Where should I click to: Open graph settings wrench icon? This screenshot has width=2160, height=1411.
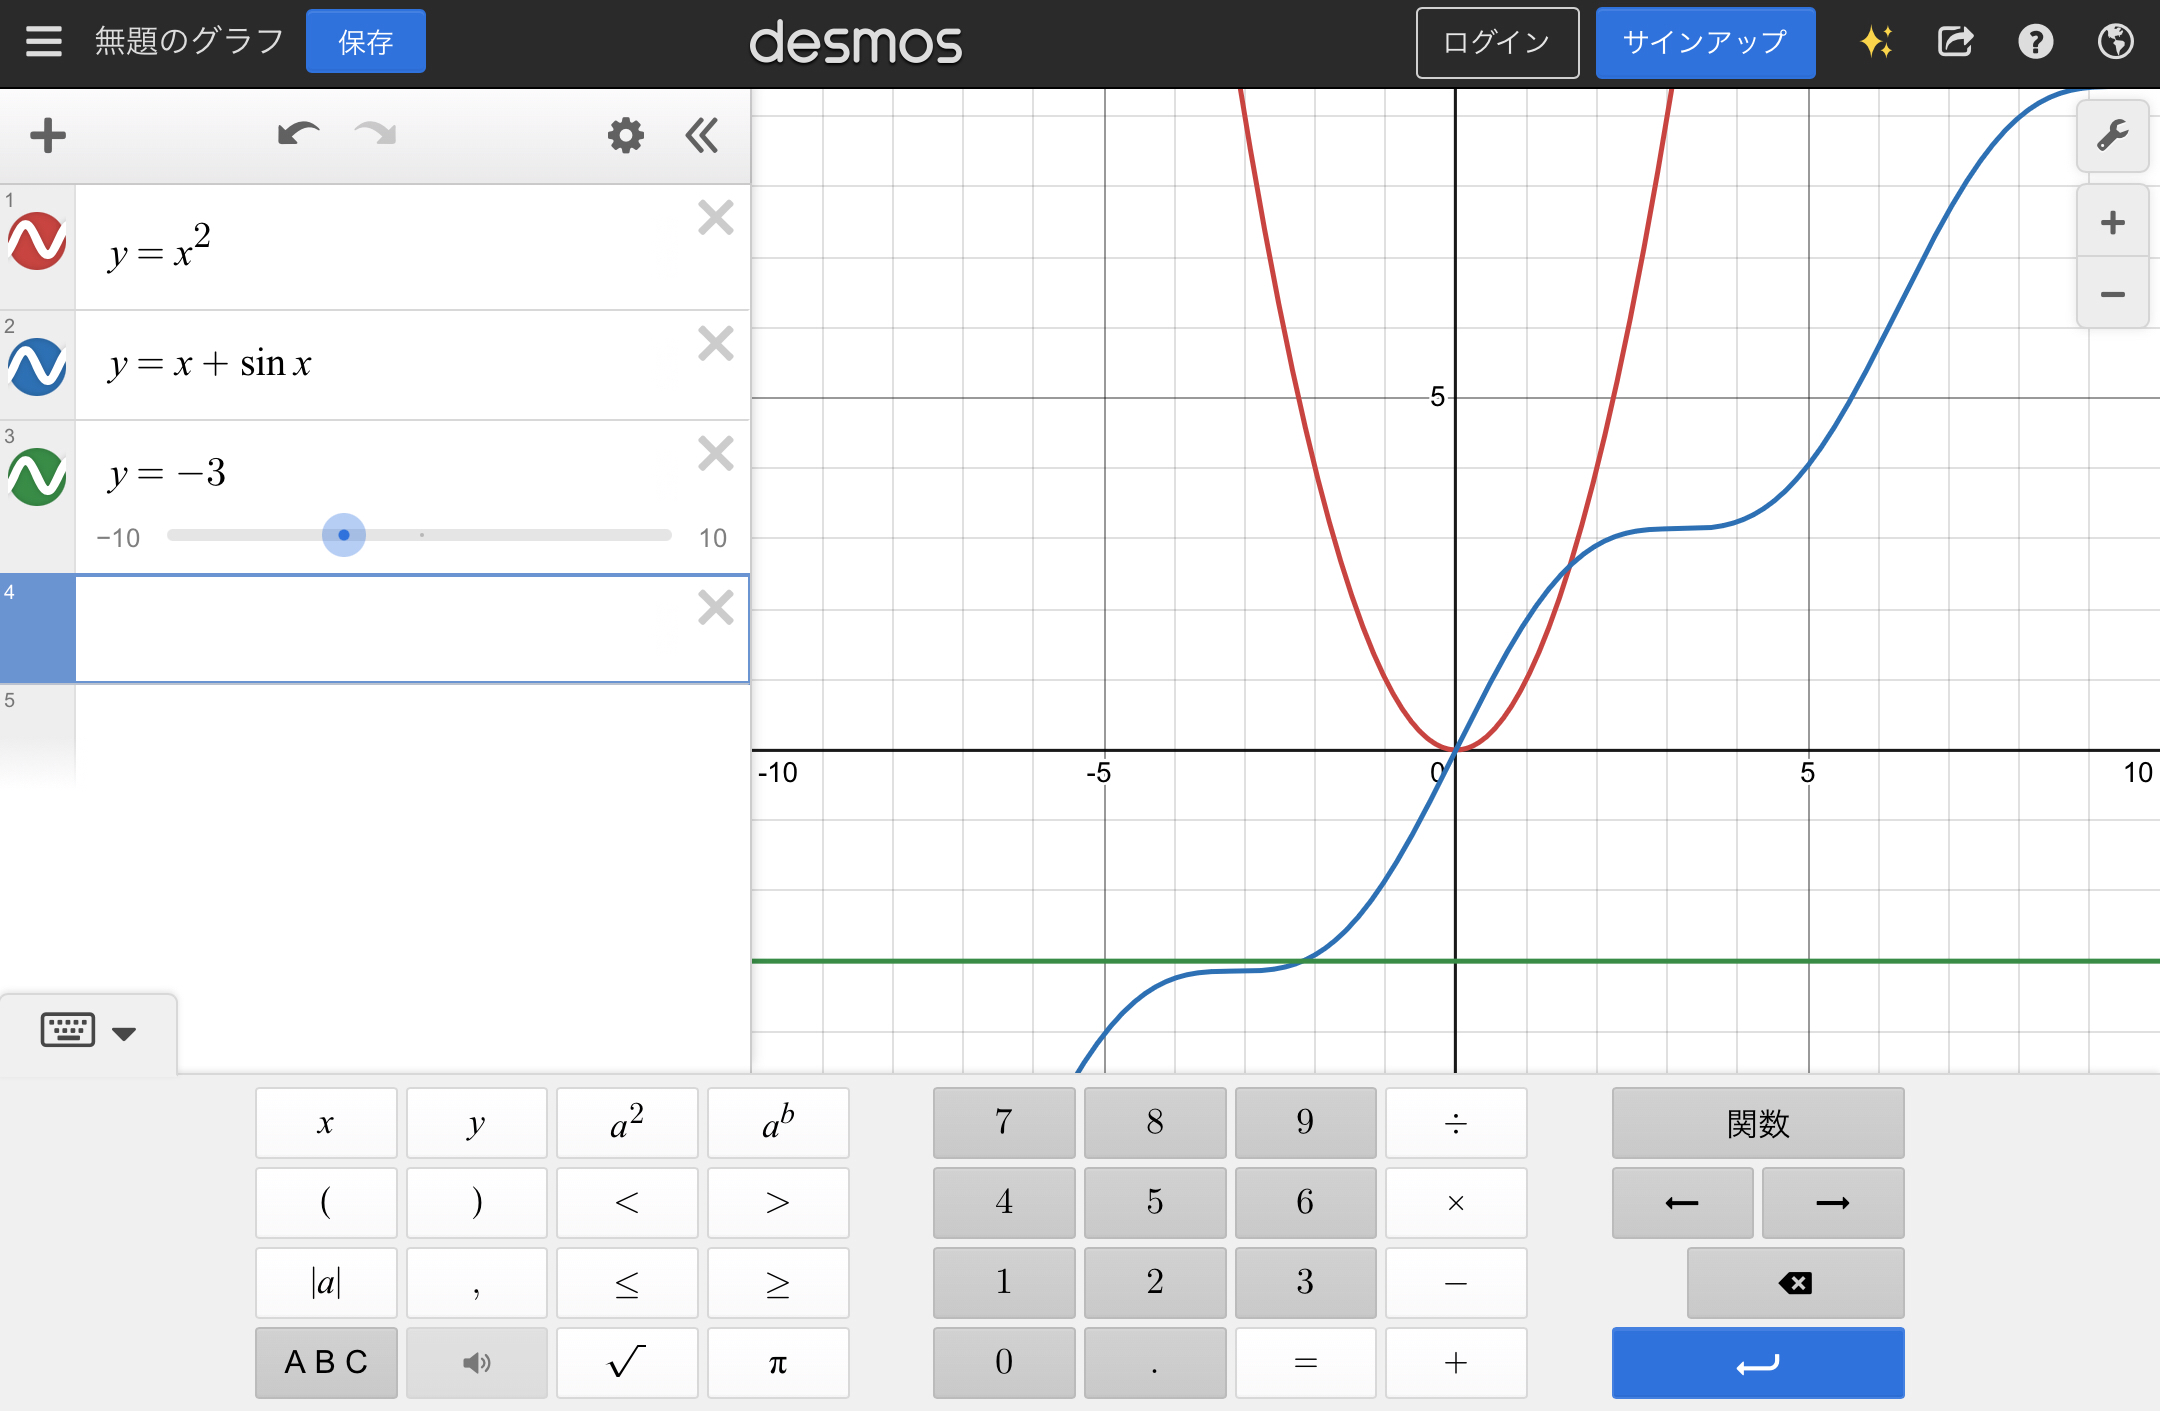click(x=2112, y=135)
